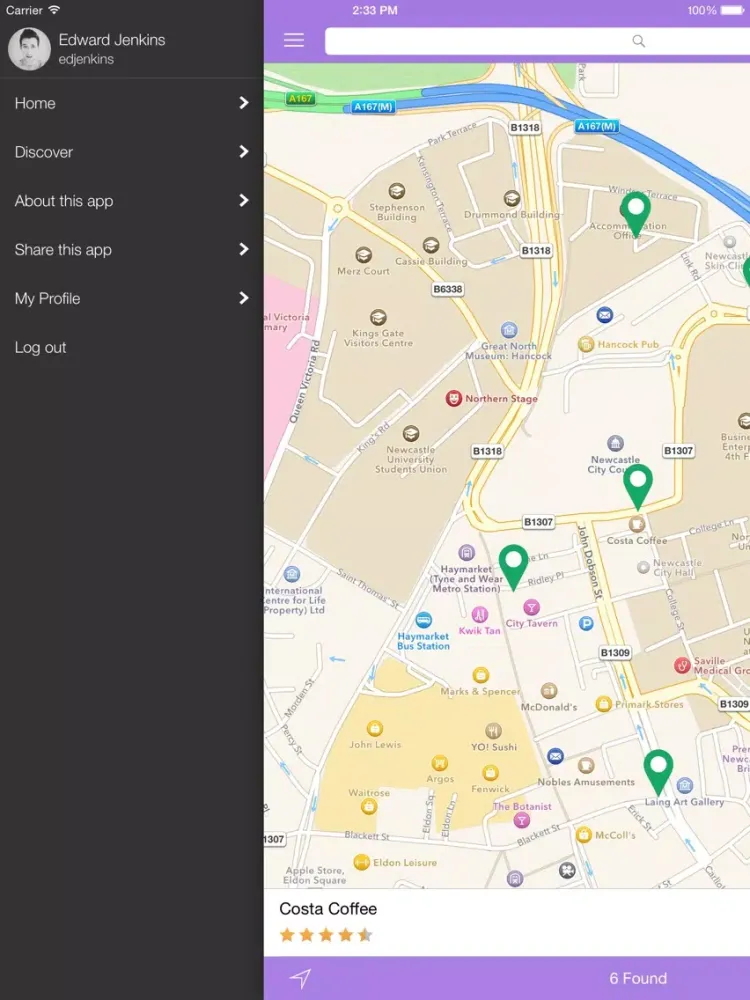Open the Costa Coffee result card
Image resolution: width=750 pixels, height=1000 pixels.
[x=507, y=922]
